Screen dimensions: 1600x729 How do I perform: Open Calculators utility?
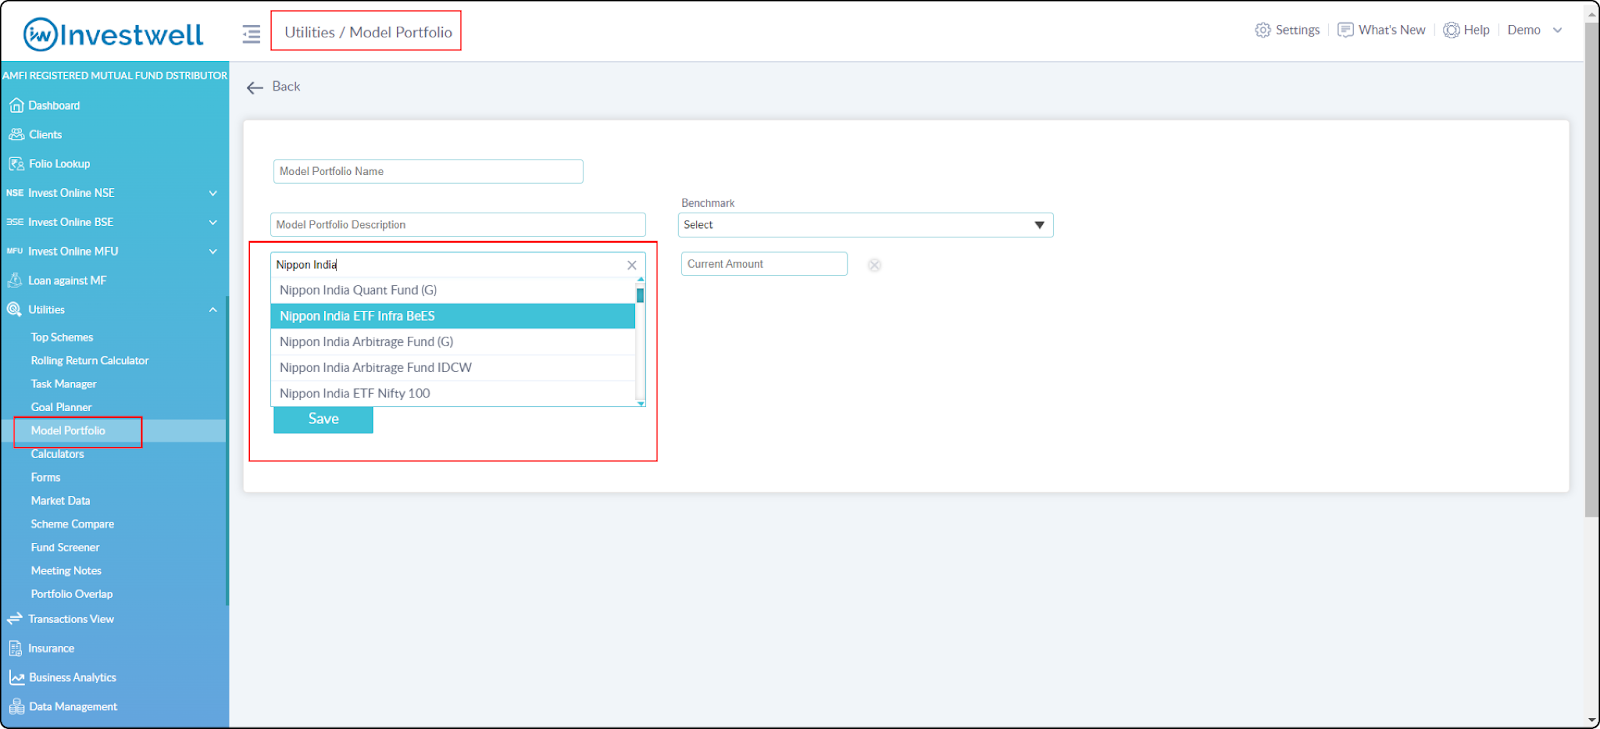coord(57,454)
